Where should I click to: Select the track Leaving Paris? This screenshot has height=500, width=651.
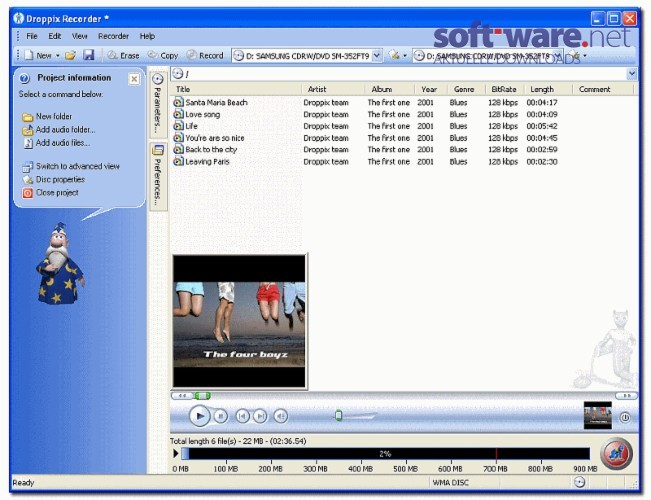click(x=207, y=162)
